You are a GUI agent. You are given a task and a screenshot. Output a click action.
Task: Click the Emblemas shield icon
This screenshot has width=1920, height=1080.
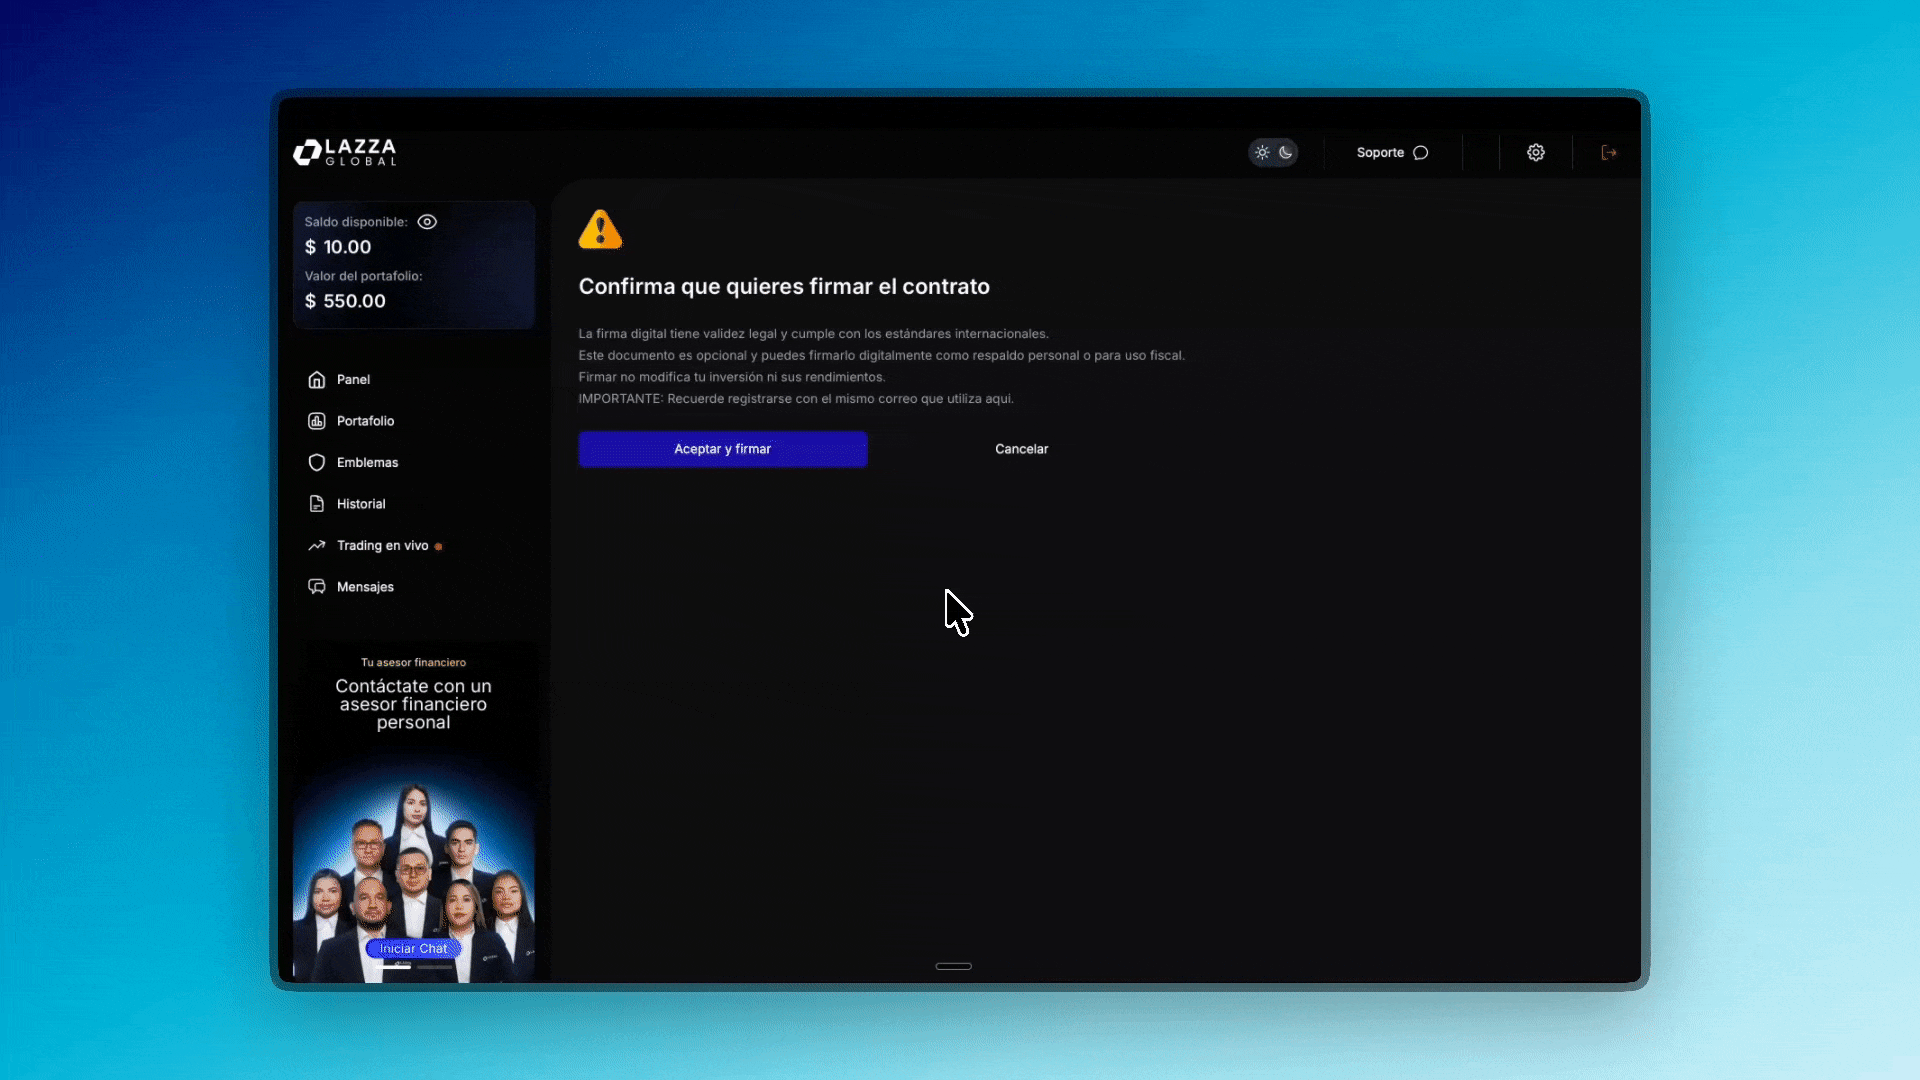coord(317,463)
